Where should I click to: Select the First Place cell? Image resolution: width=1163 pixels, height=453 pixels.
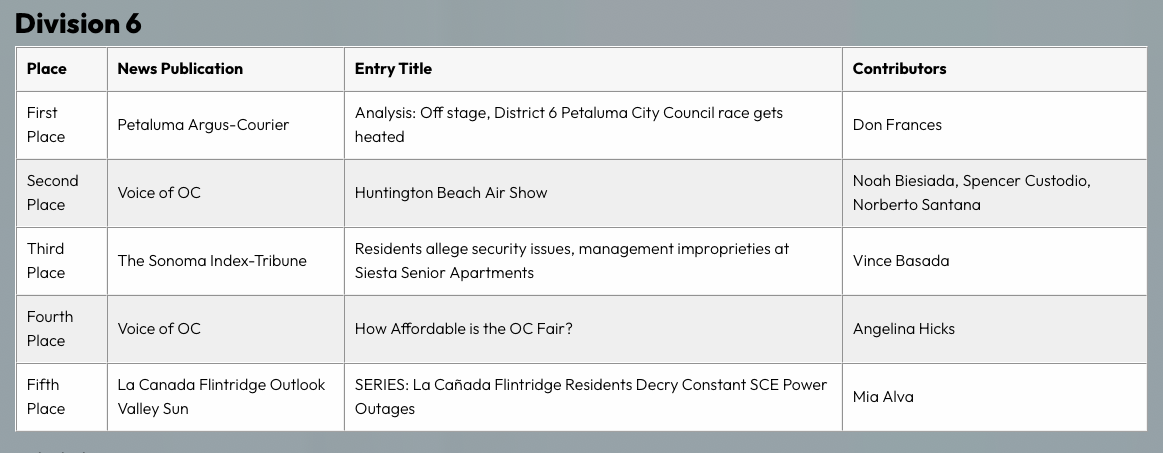pos(46,125)
